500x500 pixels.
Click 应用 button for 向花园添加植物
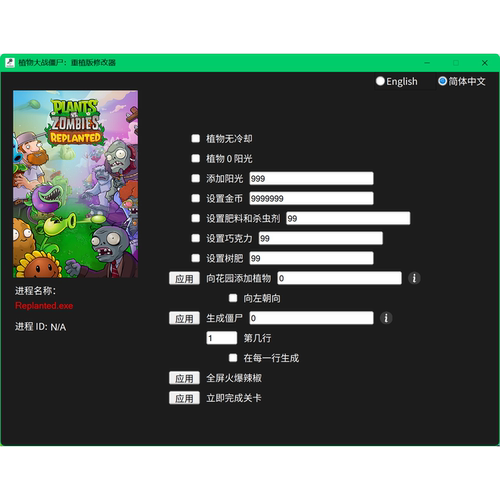point(184,278)
